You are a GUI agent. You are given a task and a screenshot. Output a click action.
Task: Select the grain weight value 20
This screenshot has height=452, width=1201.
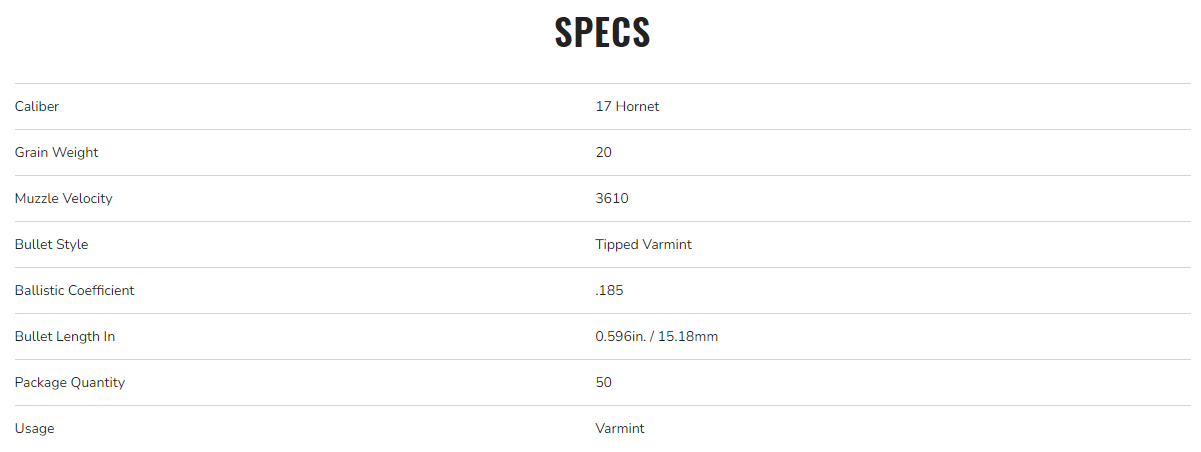click(603, 152)
